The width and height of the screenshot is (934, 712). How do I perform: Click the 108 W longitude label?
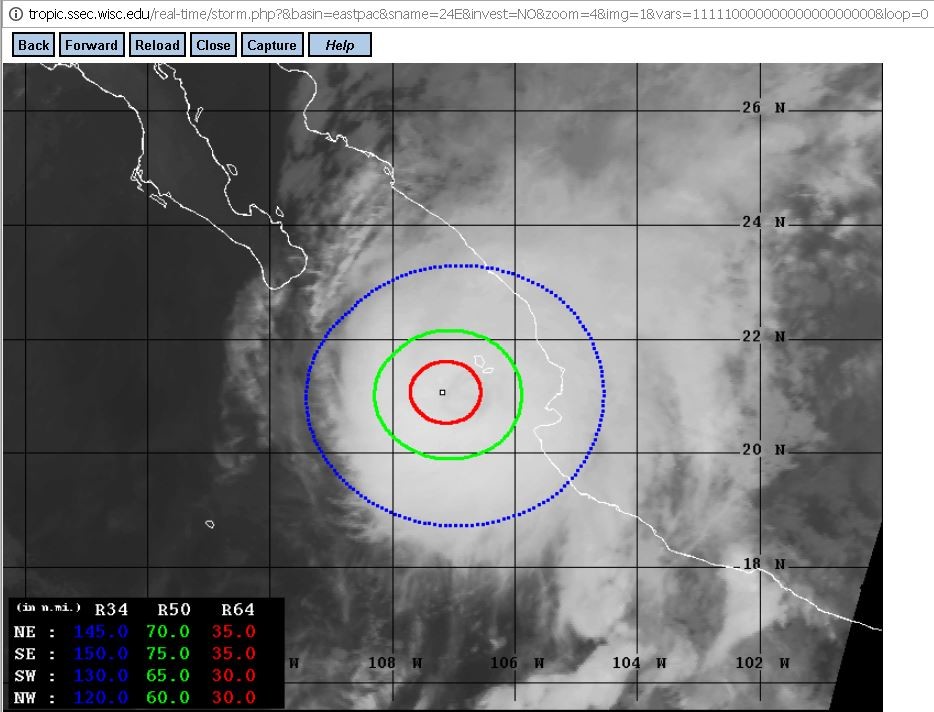click(x=396, y=663)
